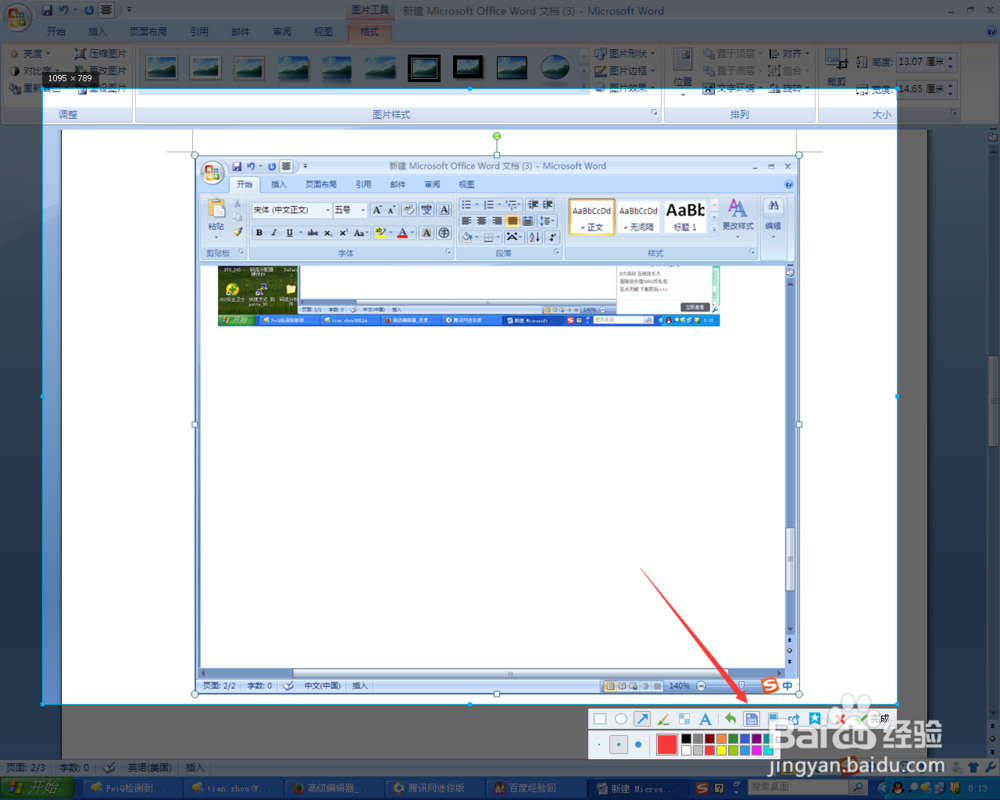Save the screenshot with the floppy icon
1000x800 pixels.
point(751,719)
